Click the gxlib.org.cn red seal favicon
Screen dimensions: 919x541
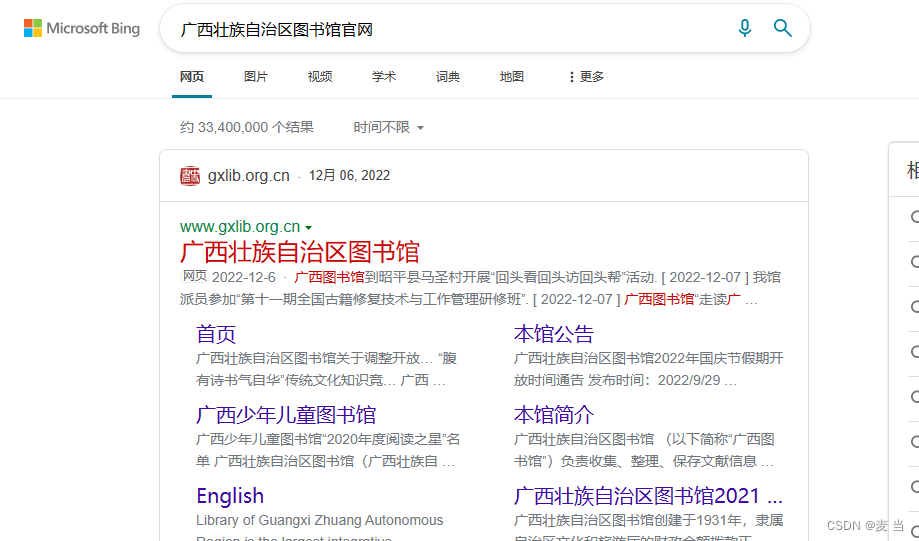pos(190,176)
